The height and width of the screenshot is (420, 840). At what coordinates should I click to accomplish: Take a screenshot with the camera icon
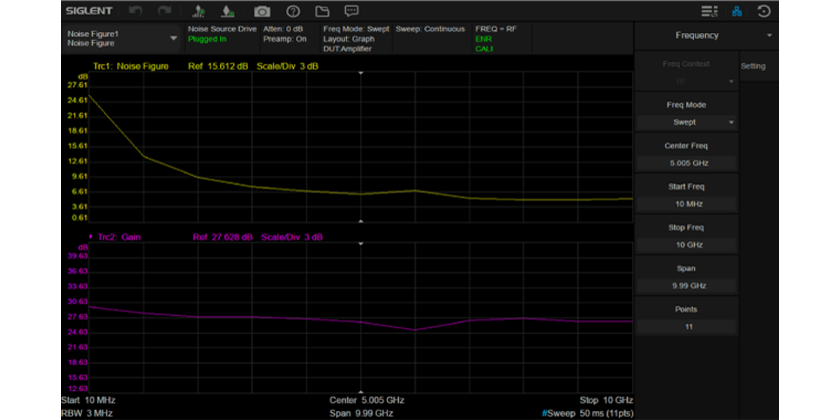(x=262, y=11)
